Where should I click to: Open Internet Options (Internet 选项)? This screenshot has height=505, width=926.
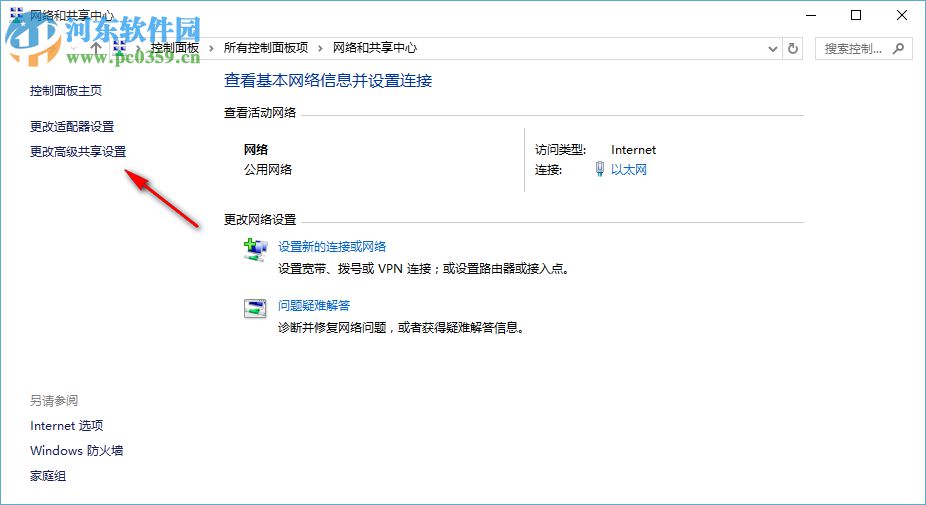point(67,425)
